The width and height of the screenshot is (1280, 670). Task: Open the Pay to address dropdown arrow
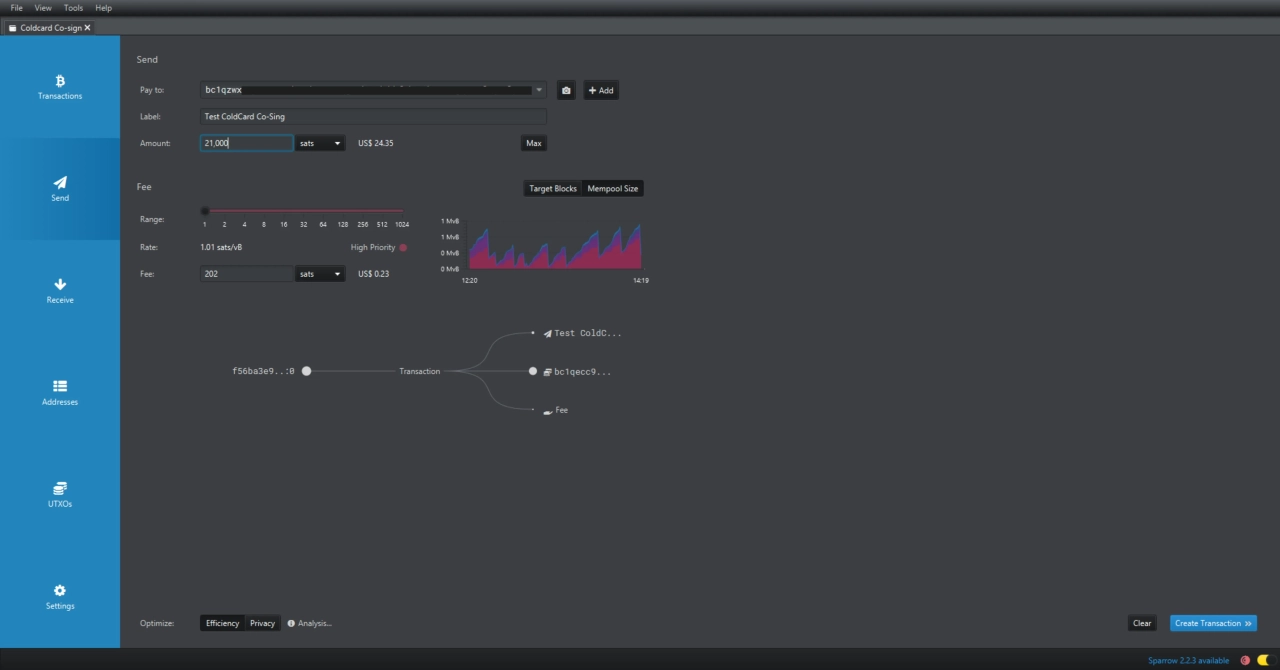[539, 90]
